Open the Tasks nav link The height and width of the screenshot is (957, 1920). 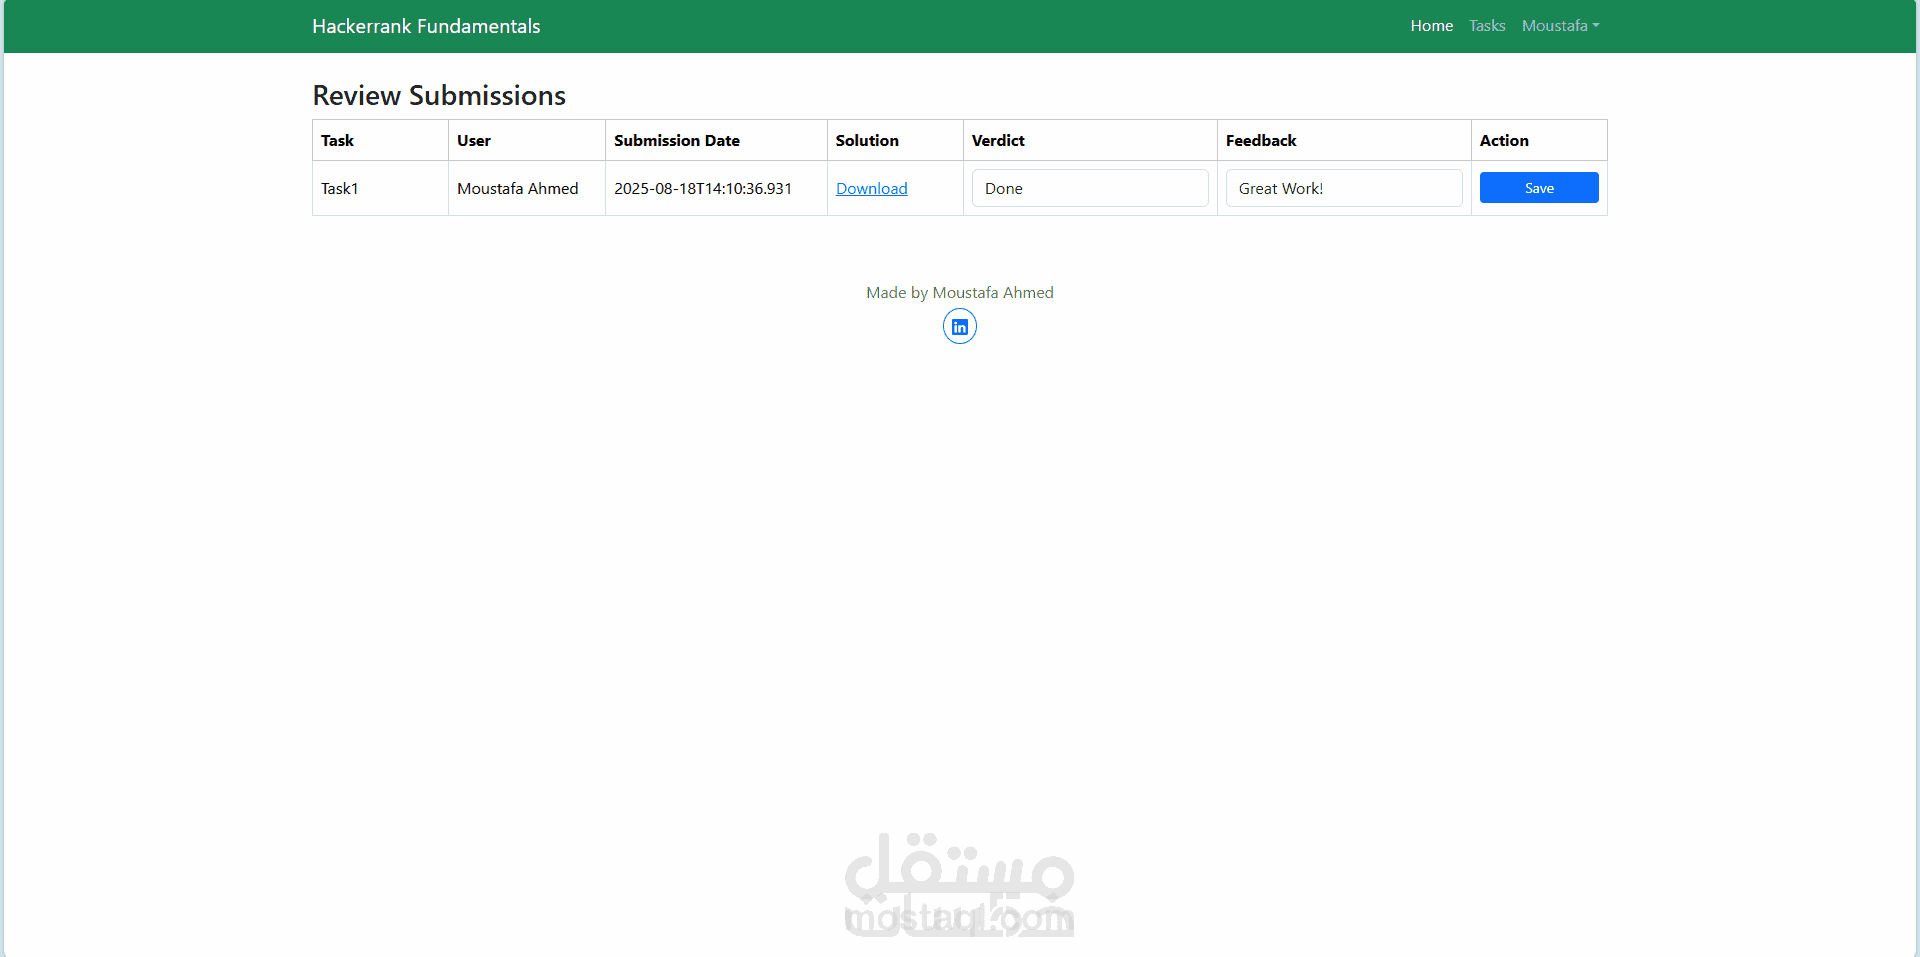(1487, 26)
